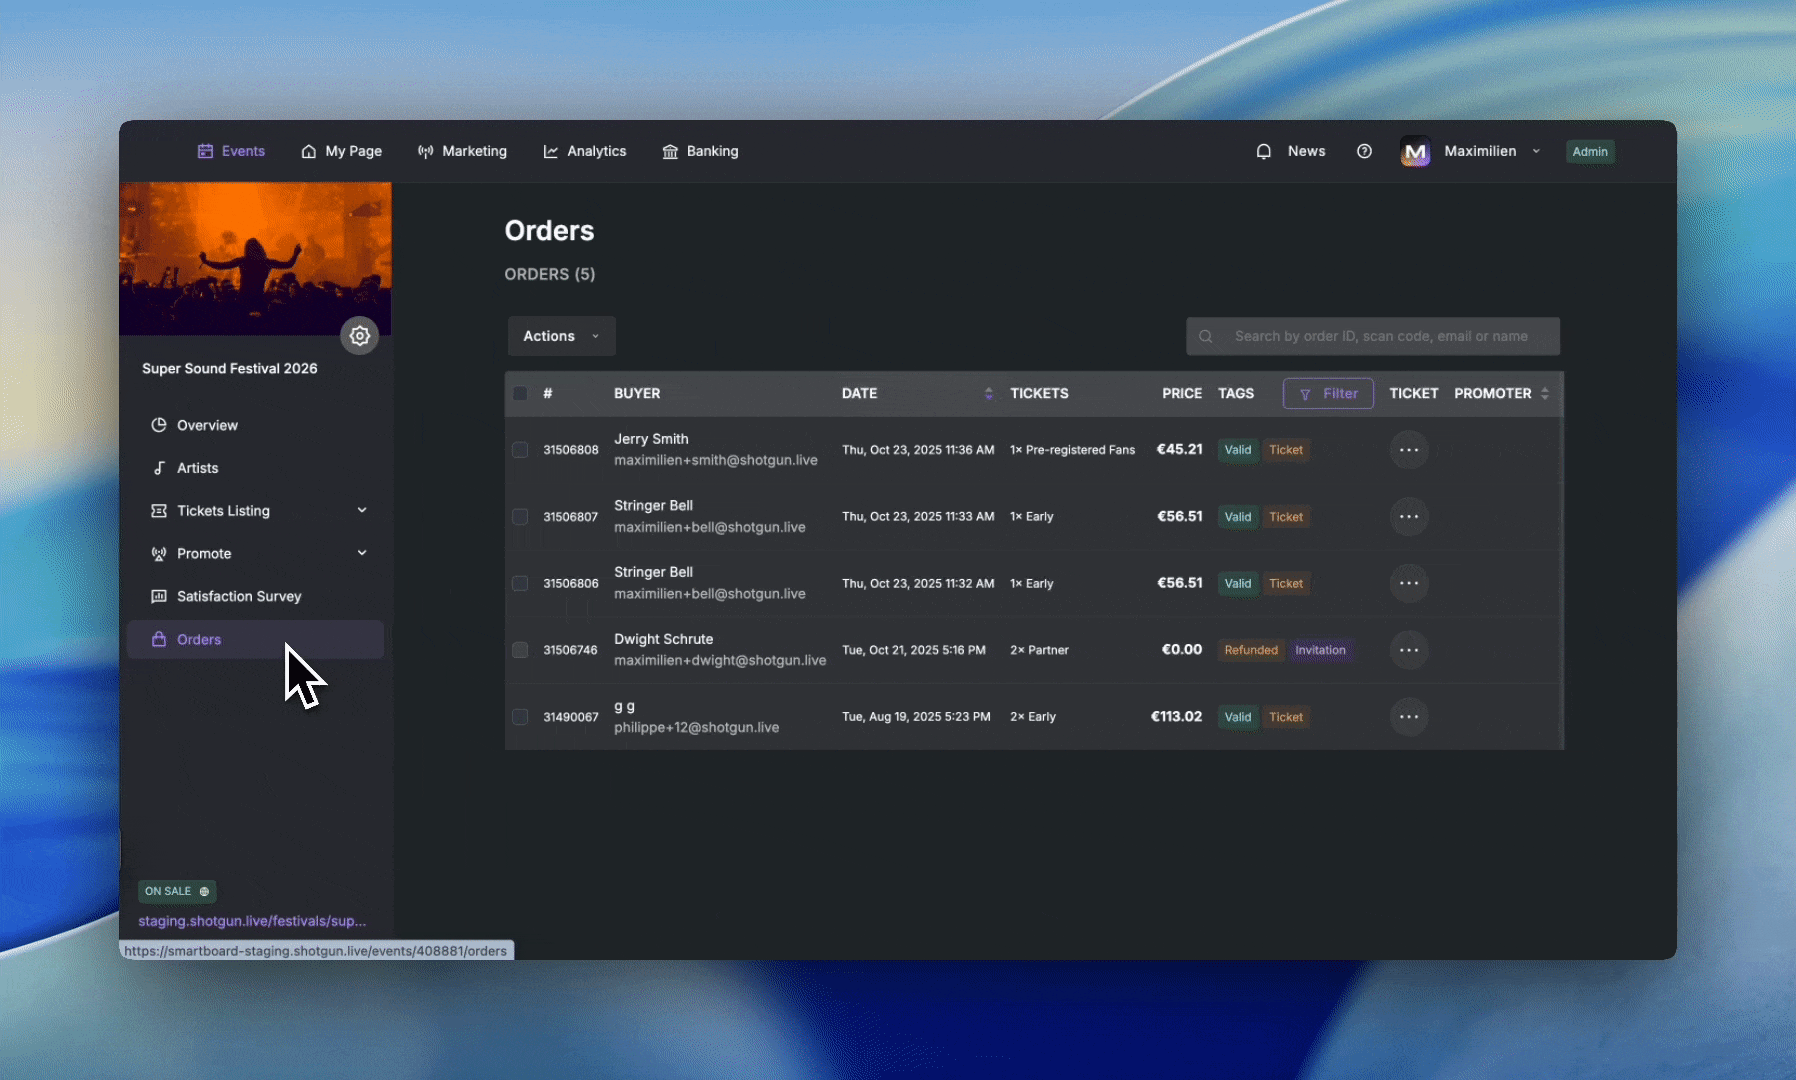Screen dimensions: 1796x1080
Task: Select the checkbox for order 31506807
Action: (520, 517)
